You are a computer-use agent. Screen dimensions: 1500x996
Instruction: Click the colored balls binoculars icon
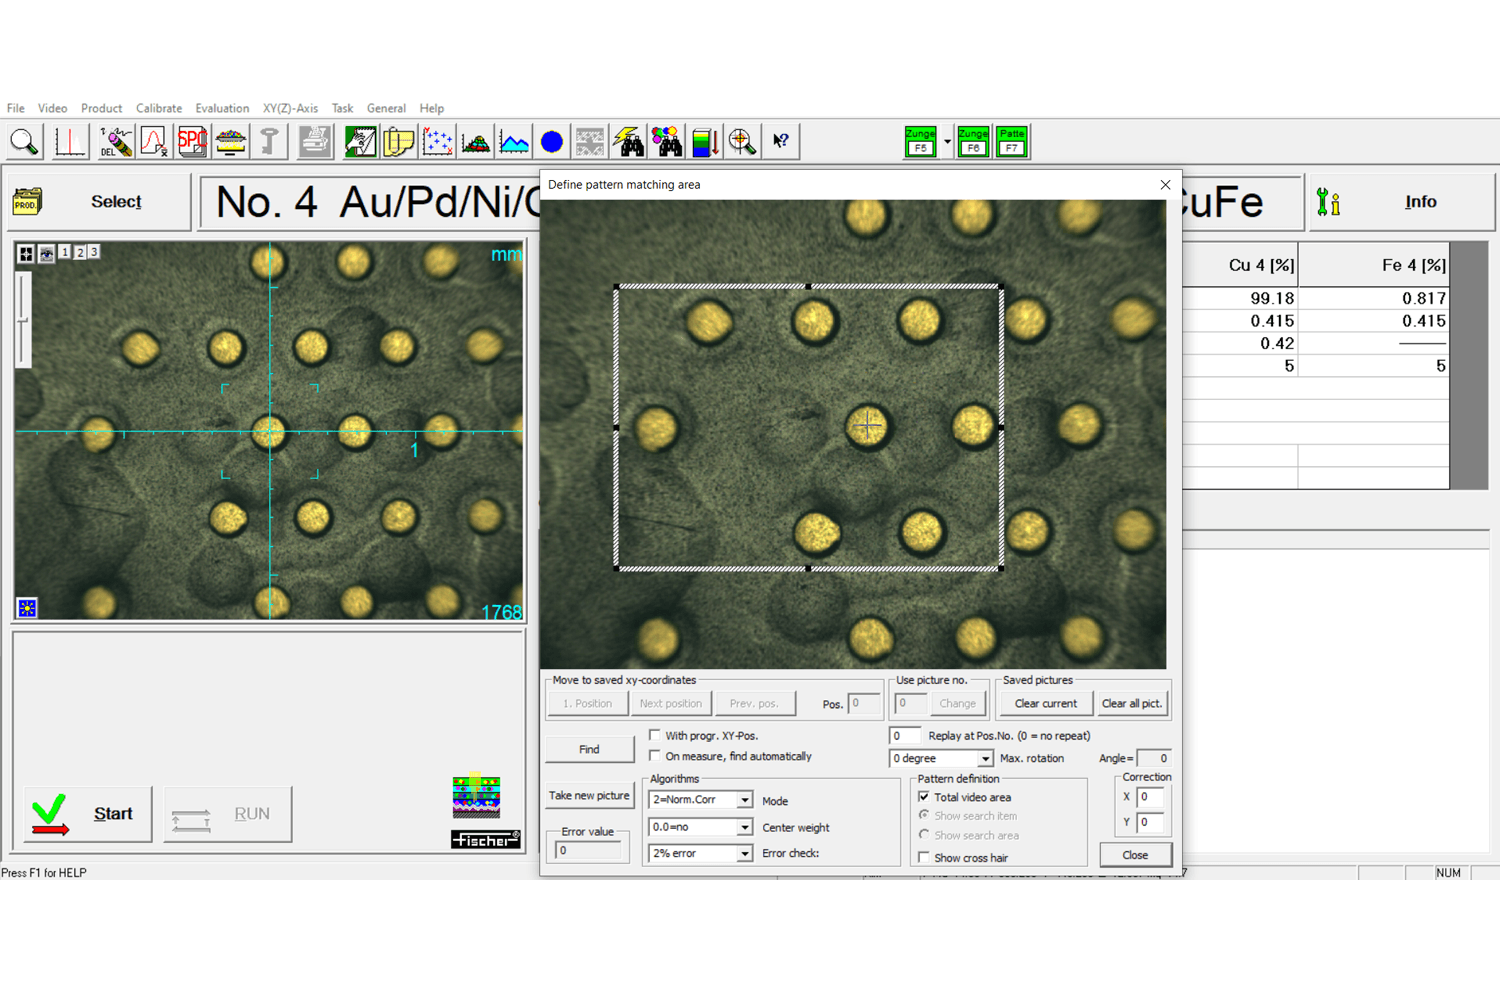click(x=667, y=142)
